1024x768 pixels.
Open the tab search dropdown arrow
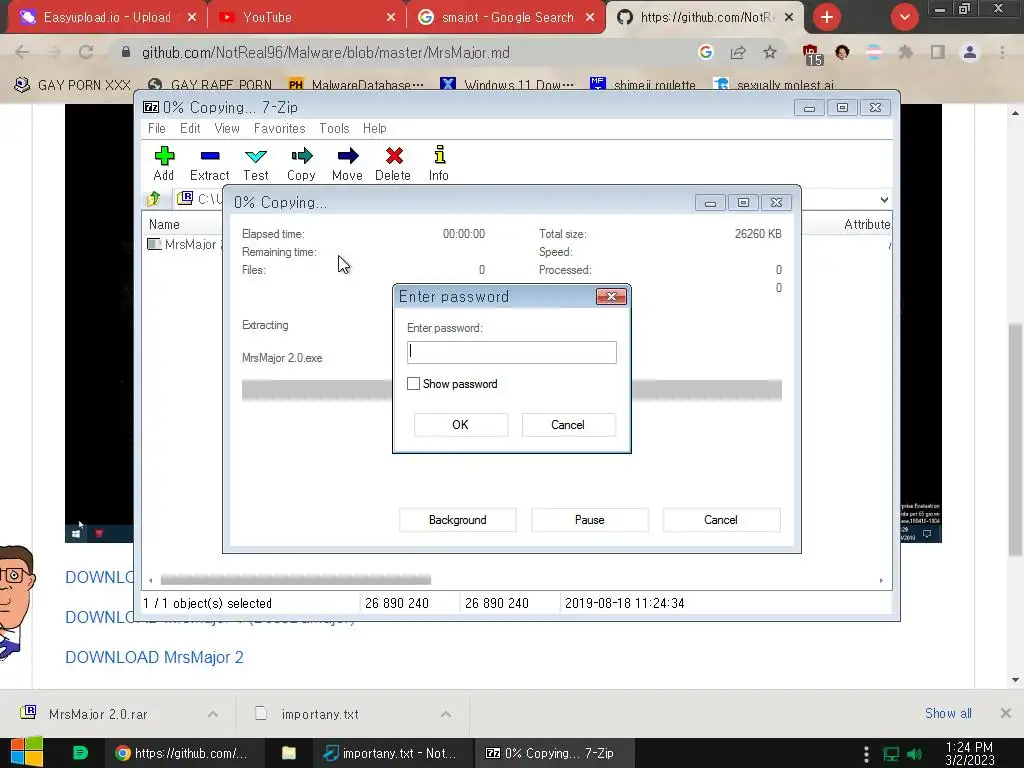[904, 17]
